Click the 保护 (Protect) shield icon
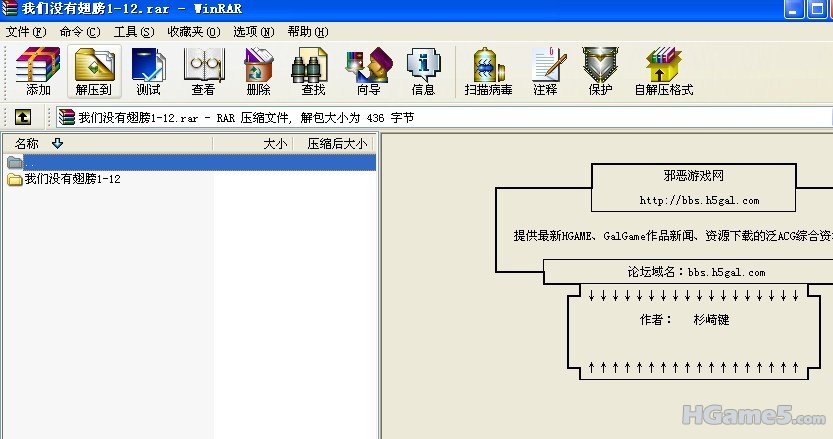The width and height of the screenshot is (833, 439). click(600, 71)
